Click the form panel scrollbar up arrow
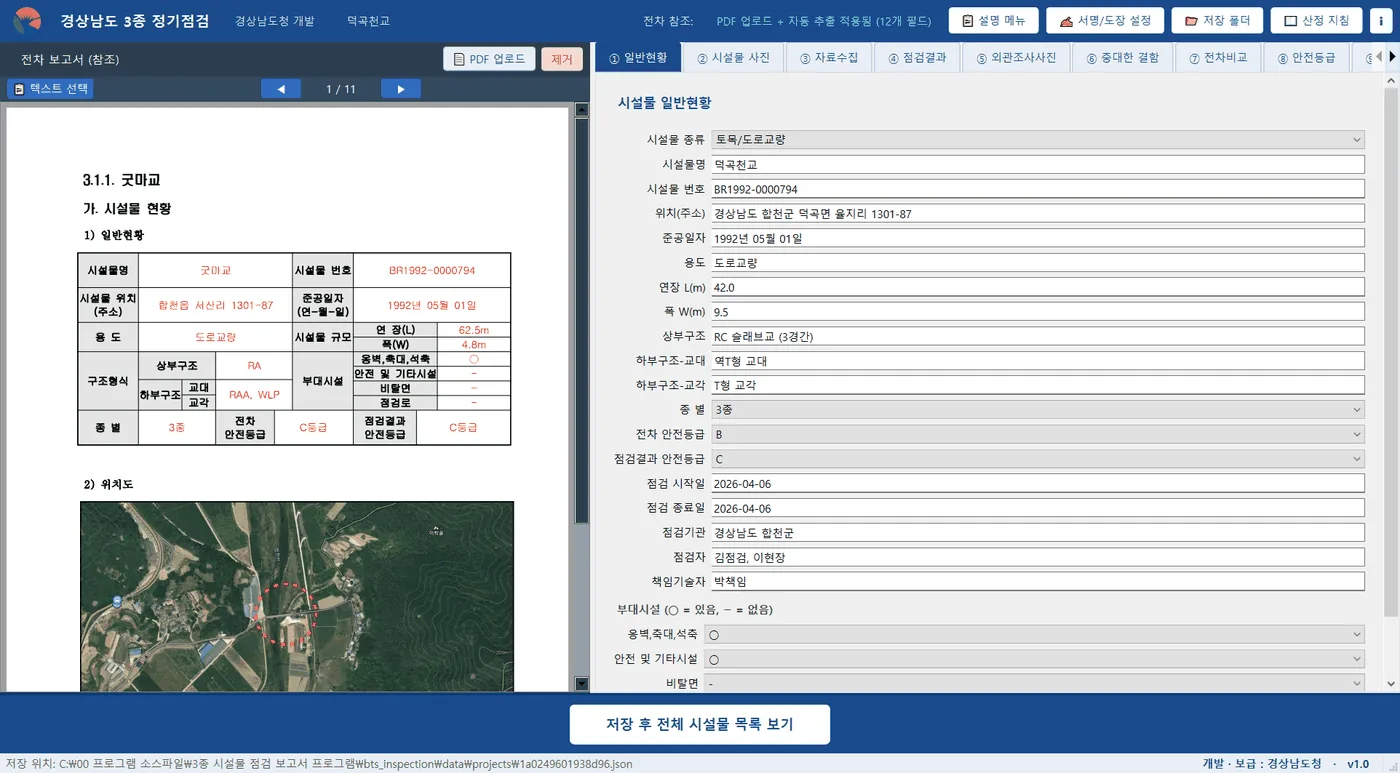 coord(1391,79)
